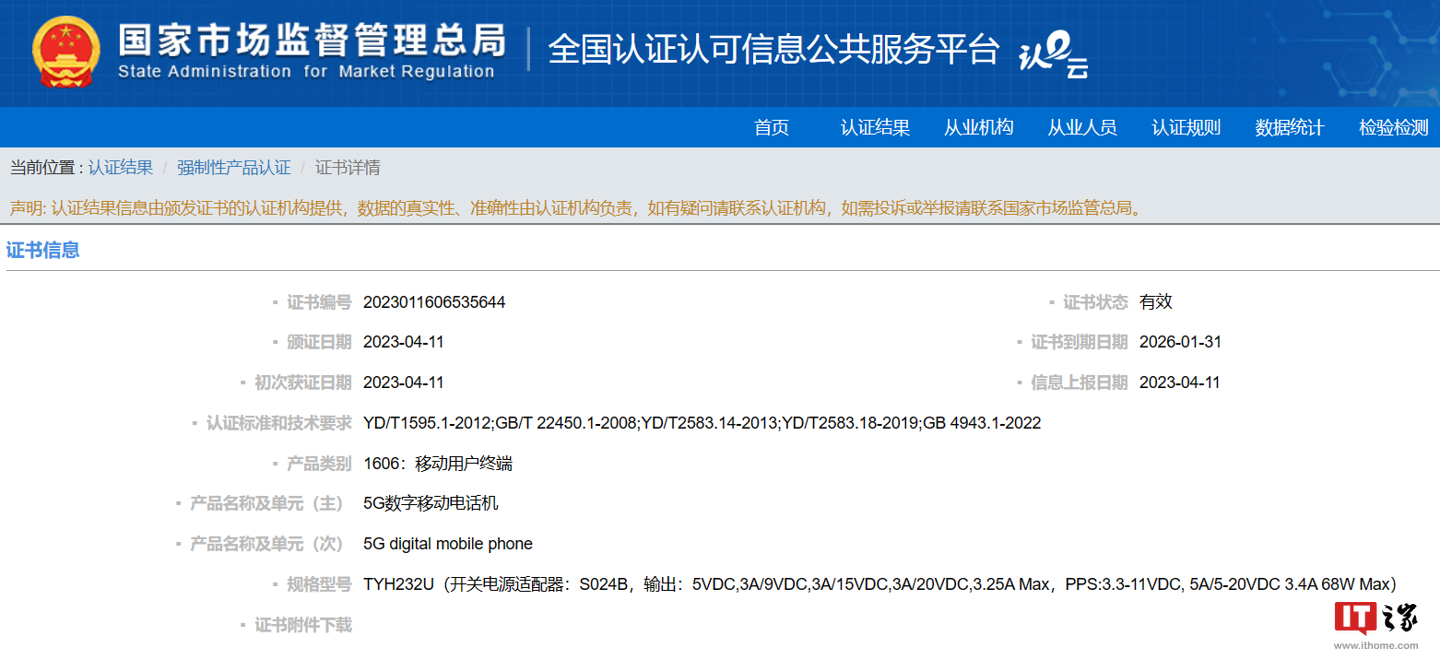1440x671 pixels.
Task: Open the 从业人员 navigation item
Action: (x=1082, y=128)
